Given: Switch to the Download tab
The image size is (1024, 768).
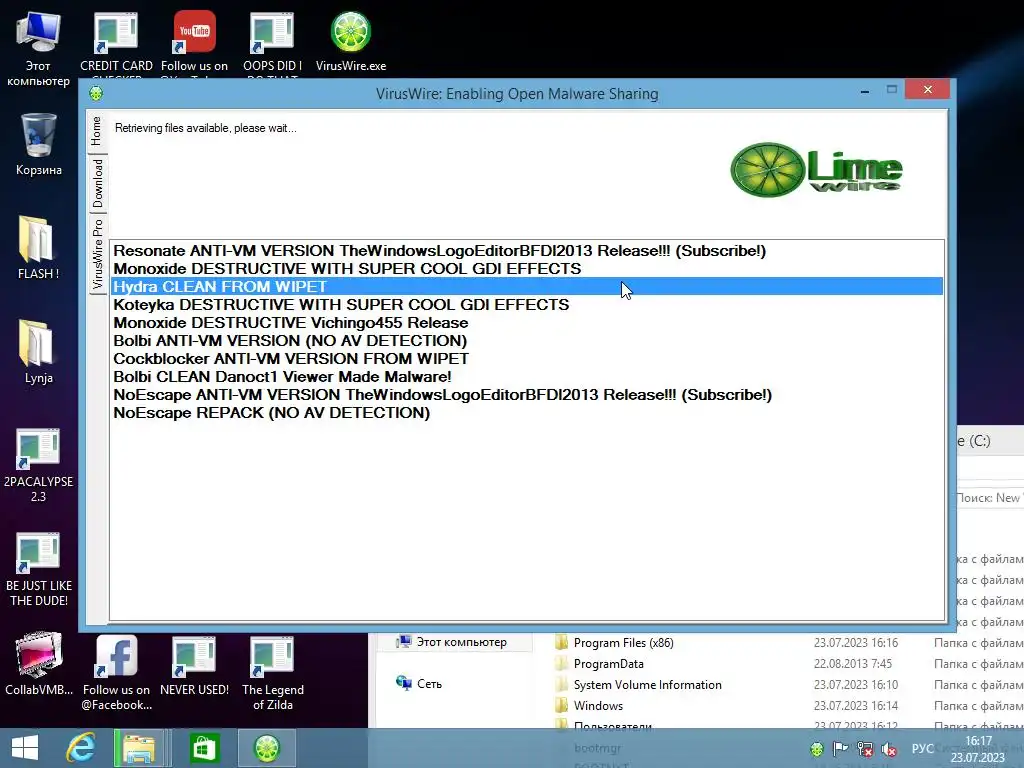Looking at the screenshot, I should tap(97, 184).
